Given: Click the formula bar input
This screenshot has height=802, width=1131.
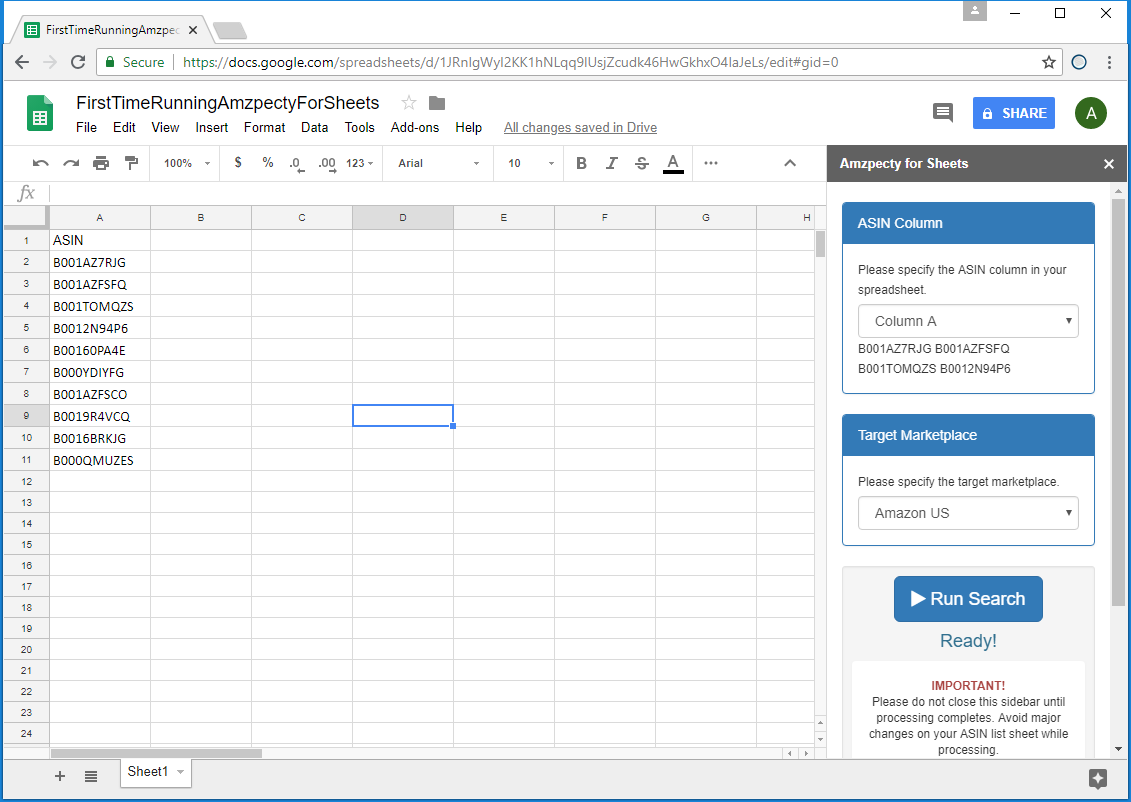Looking at the screenshot, I should (x=436, y=193).
